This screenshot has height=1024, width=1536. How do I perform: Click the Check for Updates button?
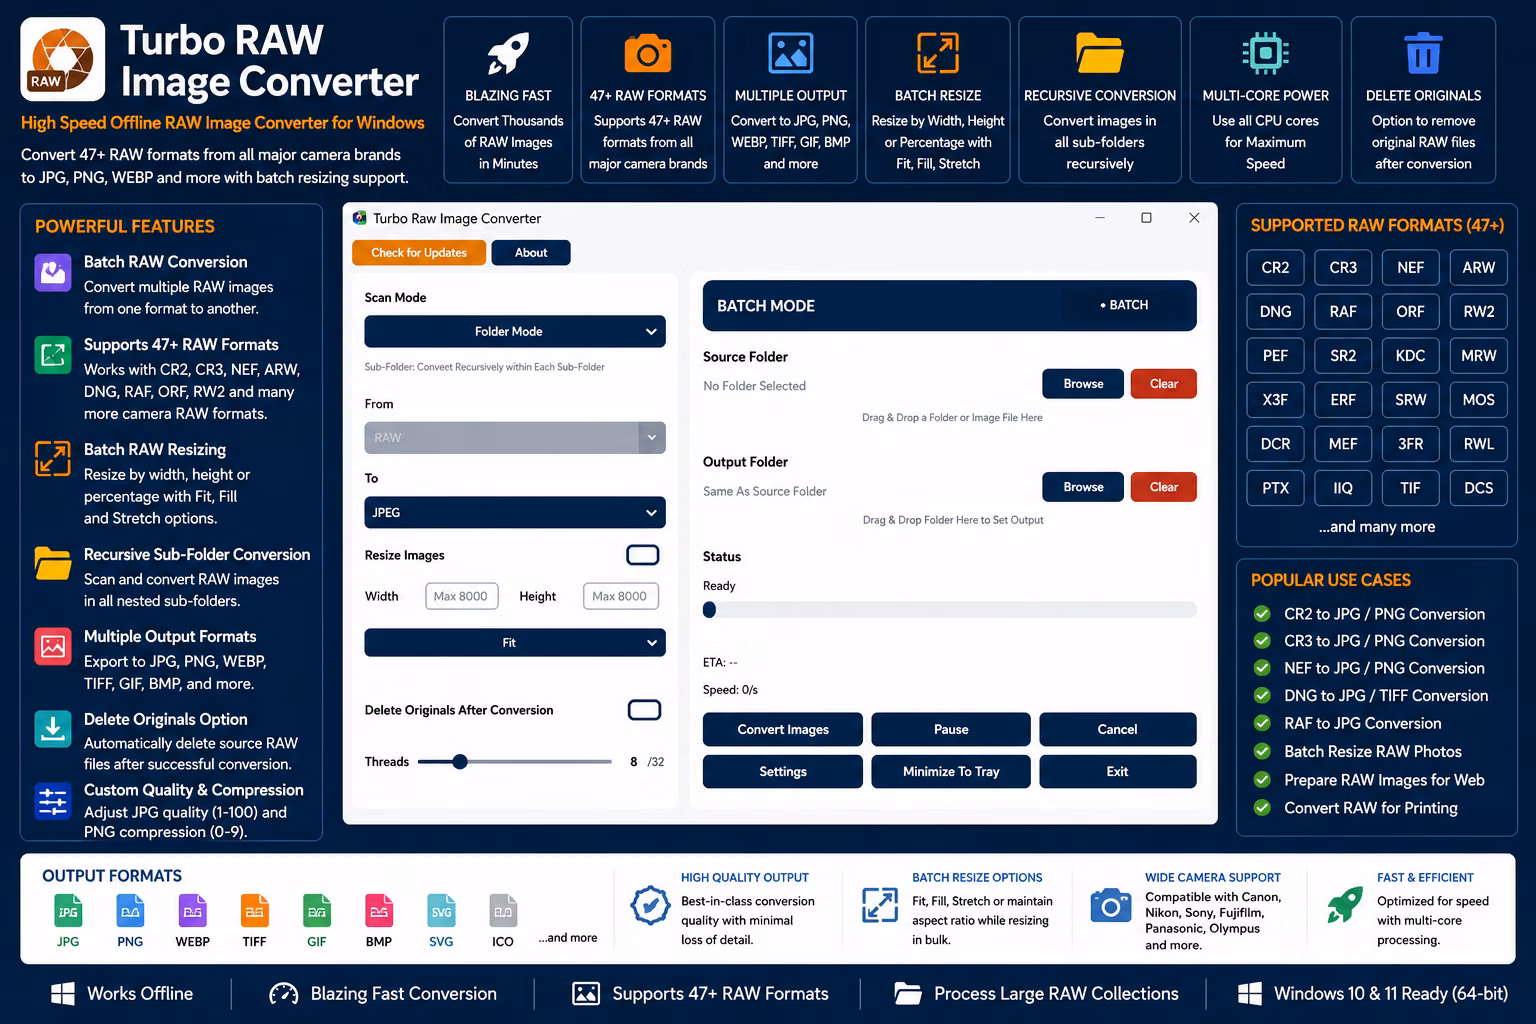pyautogui.click(x=419, y=253)
